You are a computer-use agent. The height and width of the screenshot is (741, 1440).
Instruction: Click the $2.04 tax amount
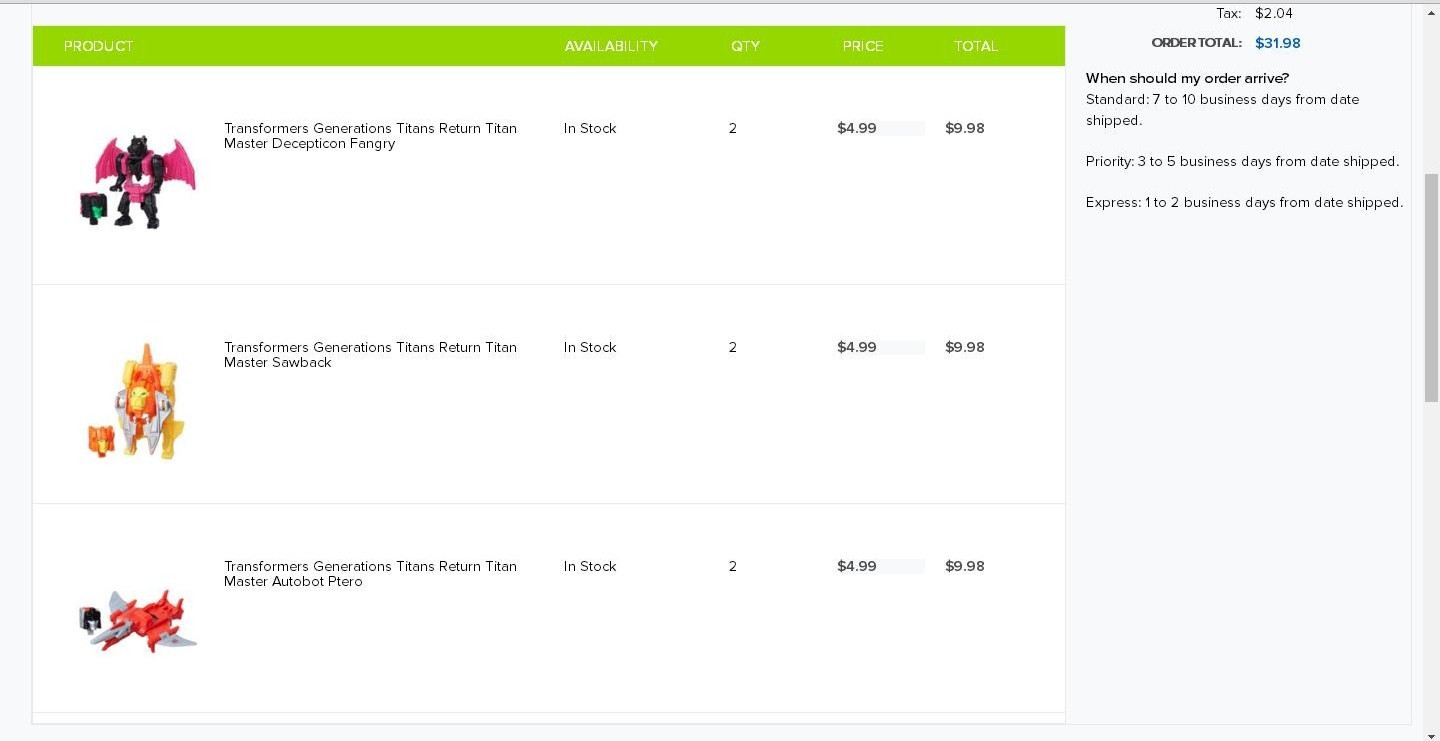click(x=1274, y=13)
